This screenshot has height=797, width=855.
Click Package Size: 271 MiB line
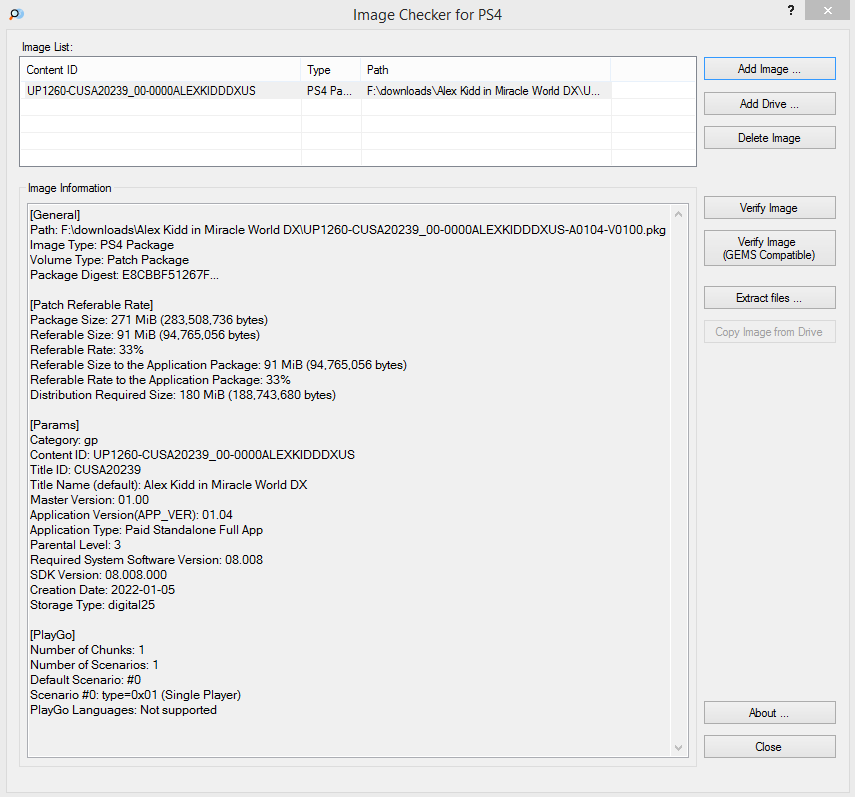coord(149,320)
